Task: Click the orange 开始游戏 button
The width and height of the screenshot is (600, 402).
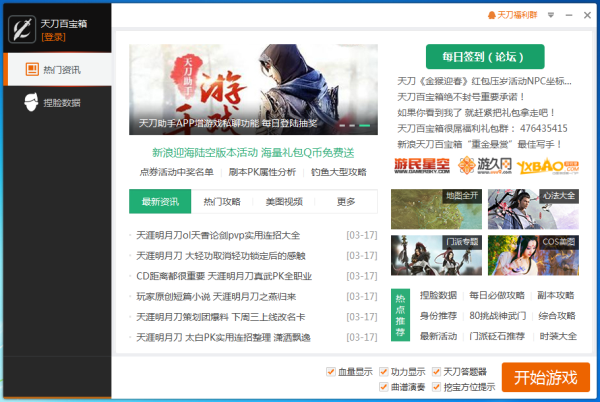Action: click(x=545, y=378)
